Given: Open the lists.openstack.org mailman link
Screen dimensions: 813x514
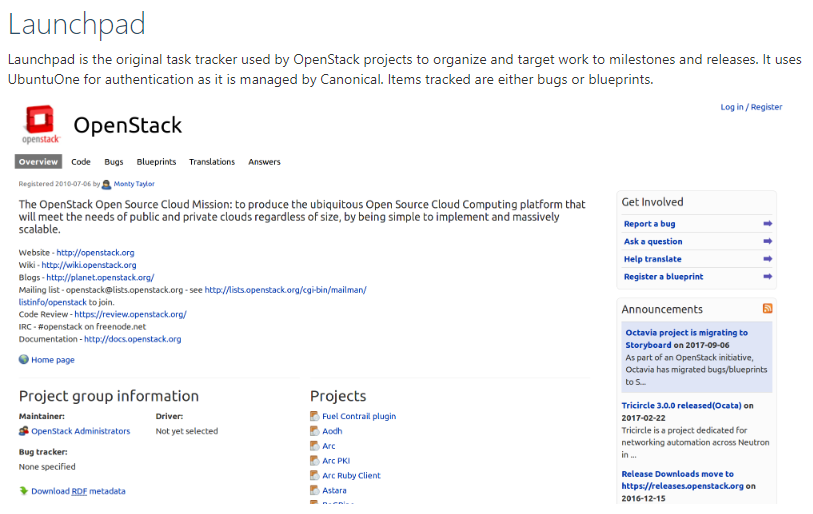Looking at the screenshot, I should [x=285, y=290].
